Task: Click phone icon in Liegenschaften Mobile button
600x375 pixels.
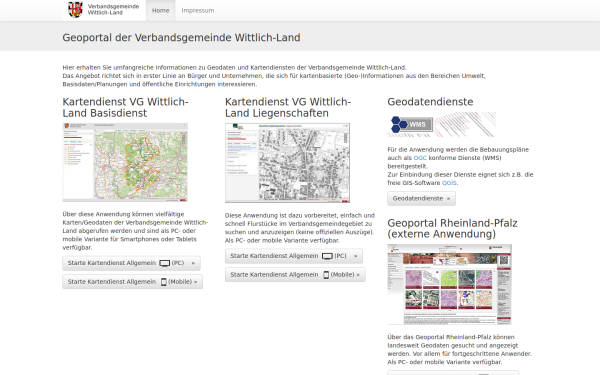Action: [x=326, y=275]
